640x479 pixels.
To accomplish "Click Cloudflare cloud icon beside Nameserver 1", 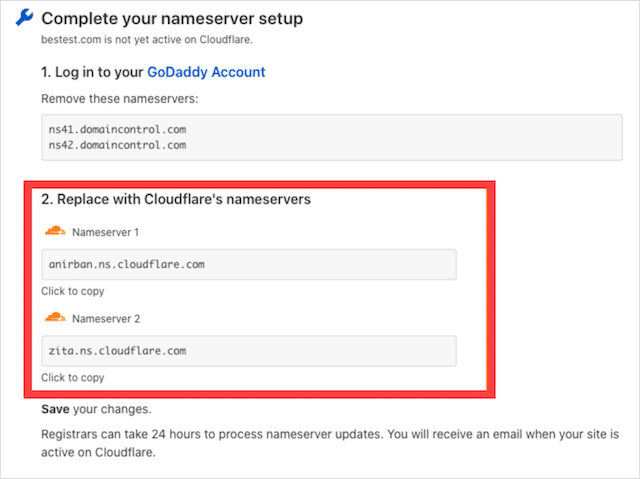I will [55, 231].
